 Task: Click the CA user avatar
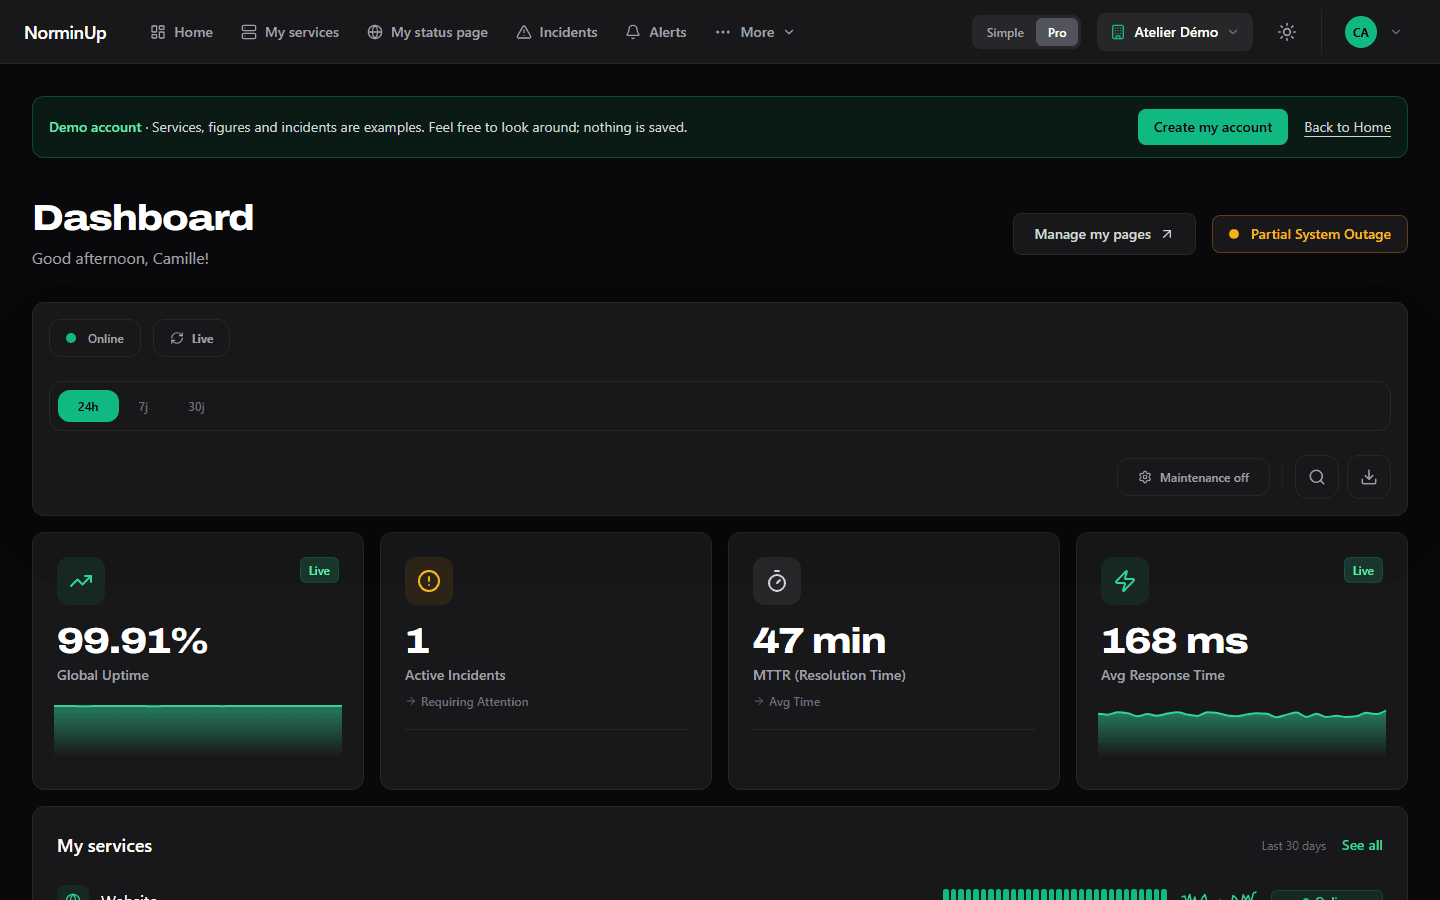click(1361, 32)
